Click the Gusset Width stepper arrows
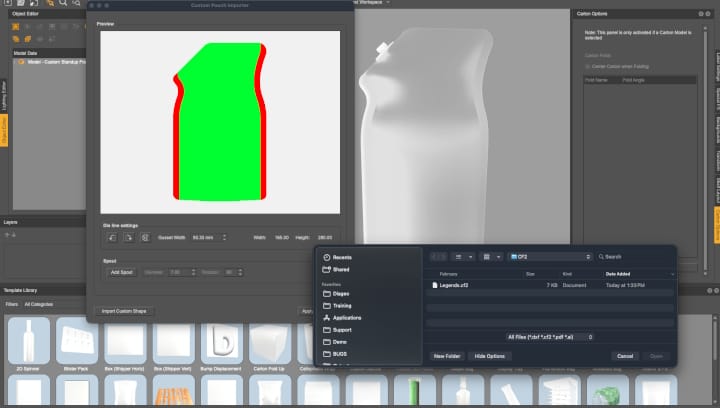This screenshot has height=408, width=720. tap(225, 237)
